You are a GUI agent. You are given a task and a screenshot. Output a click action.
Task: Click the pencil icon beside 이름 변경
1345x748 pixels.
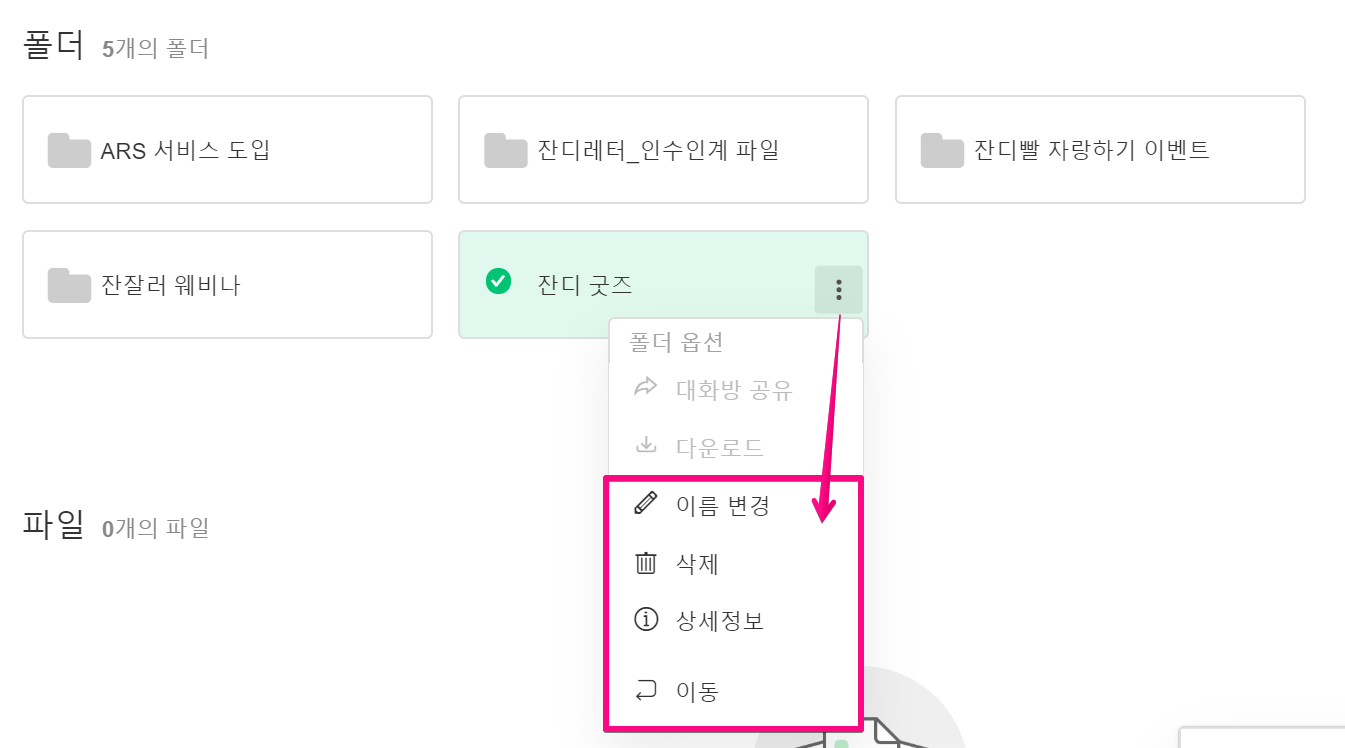[646, 504]
